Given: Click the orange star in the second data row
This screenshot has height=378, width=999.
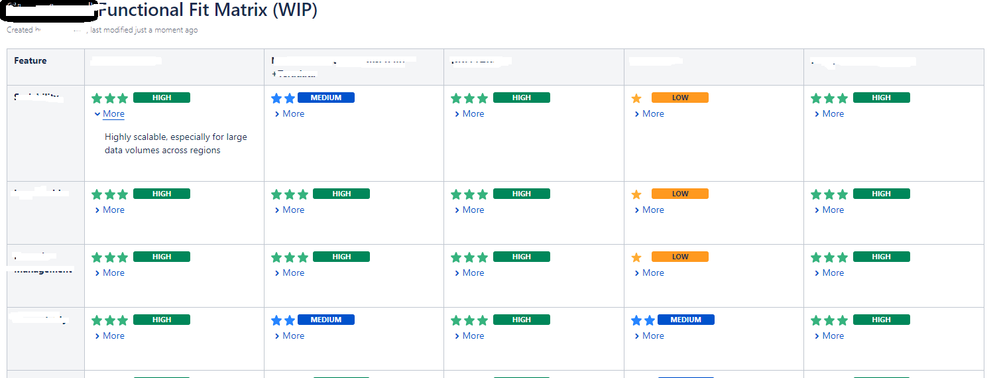Looking at the screenshot, I should [636, 194].
